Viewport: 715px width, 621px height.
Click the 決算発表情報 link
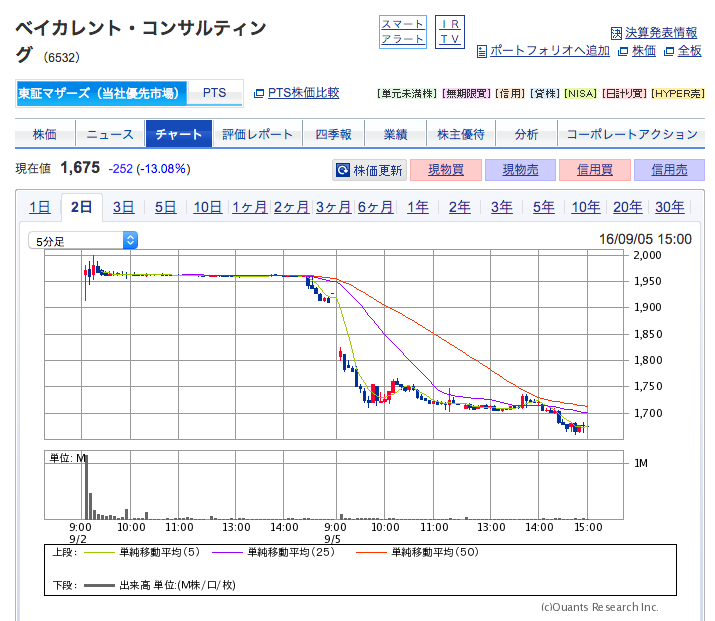tap(661, 33)
